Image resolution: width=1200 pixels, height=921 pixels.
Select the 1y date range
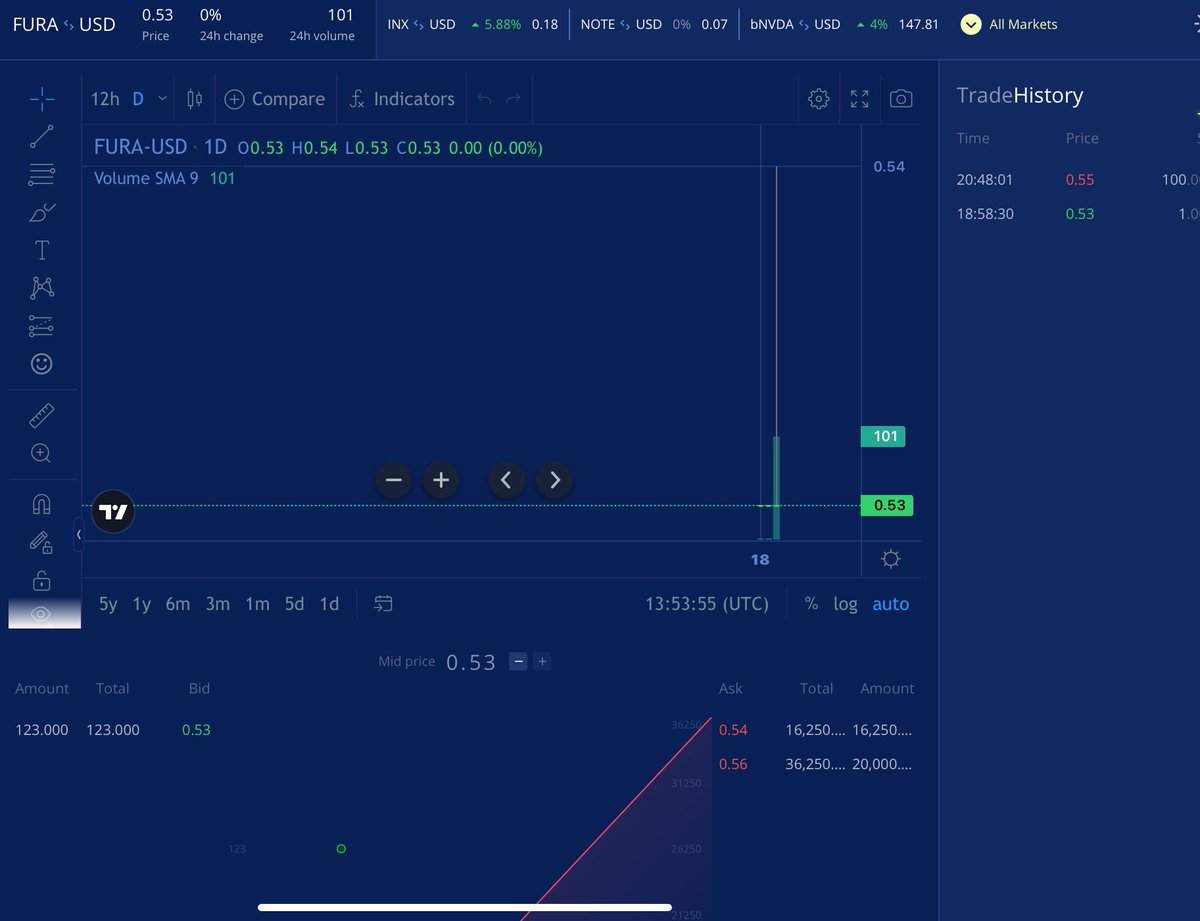click(142, 604)
